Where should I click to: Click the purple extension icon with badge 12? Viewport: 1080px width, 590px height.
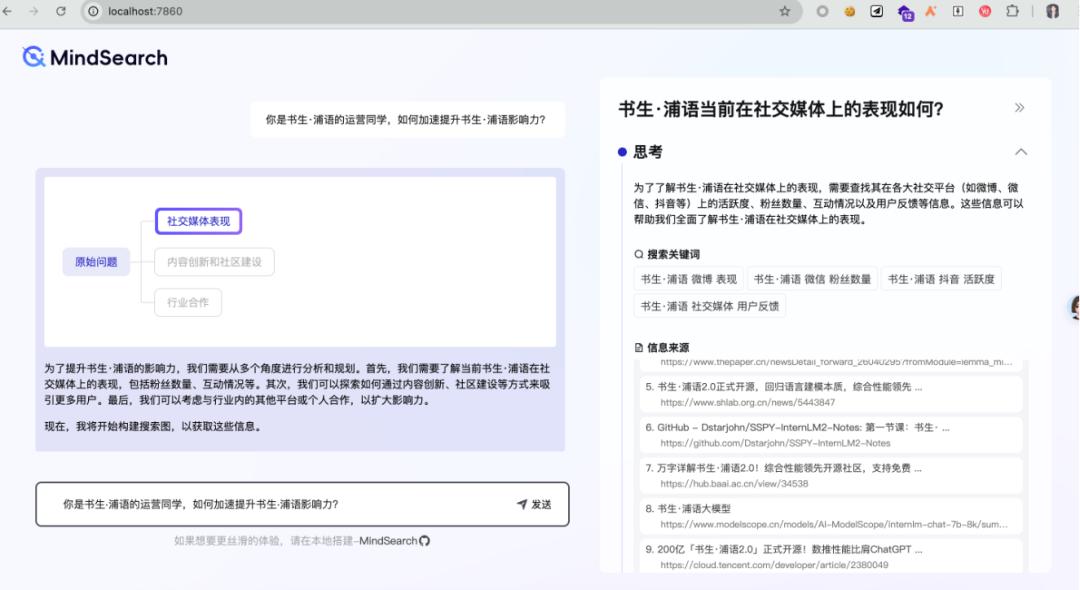[905, 12]
